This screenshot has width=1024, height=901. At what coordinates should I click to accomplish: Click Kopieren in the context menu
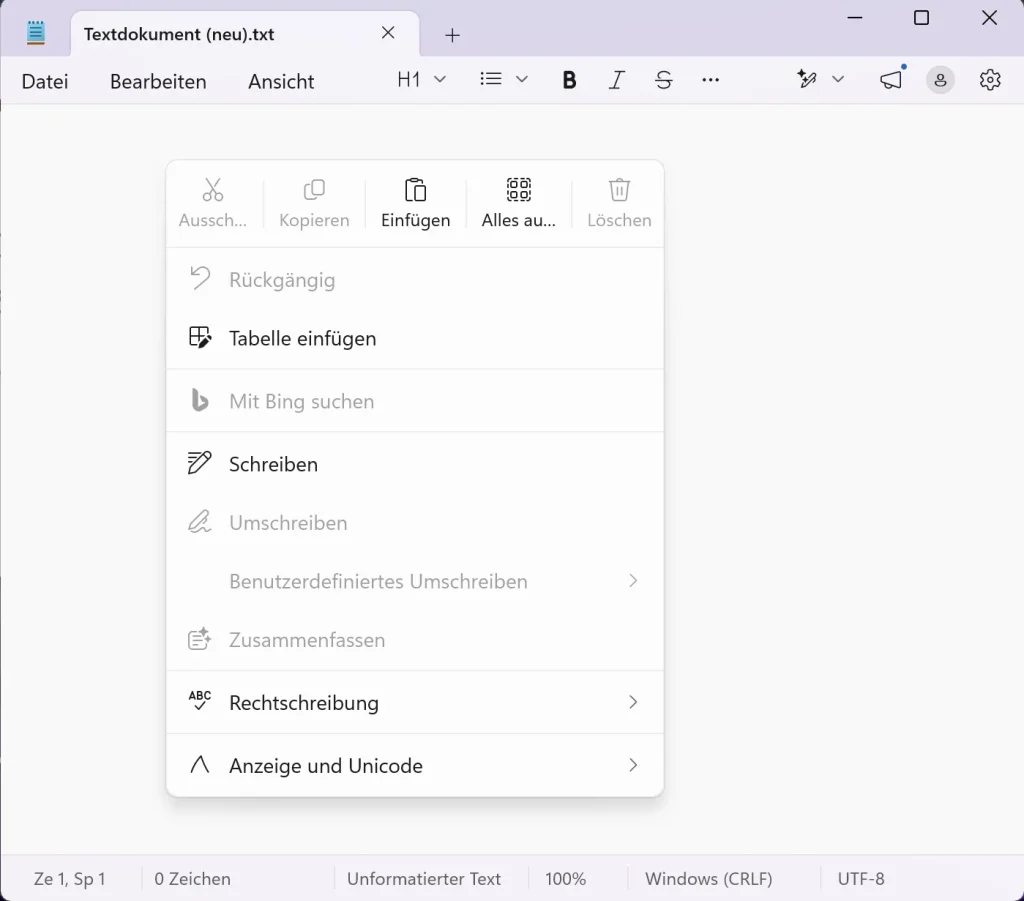click(x=314, y=203)
